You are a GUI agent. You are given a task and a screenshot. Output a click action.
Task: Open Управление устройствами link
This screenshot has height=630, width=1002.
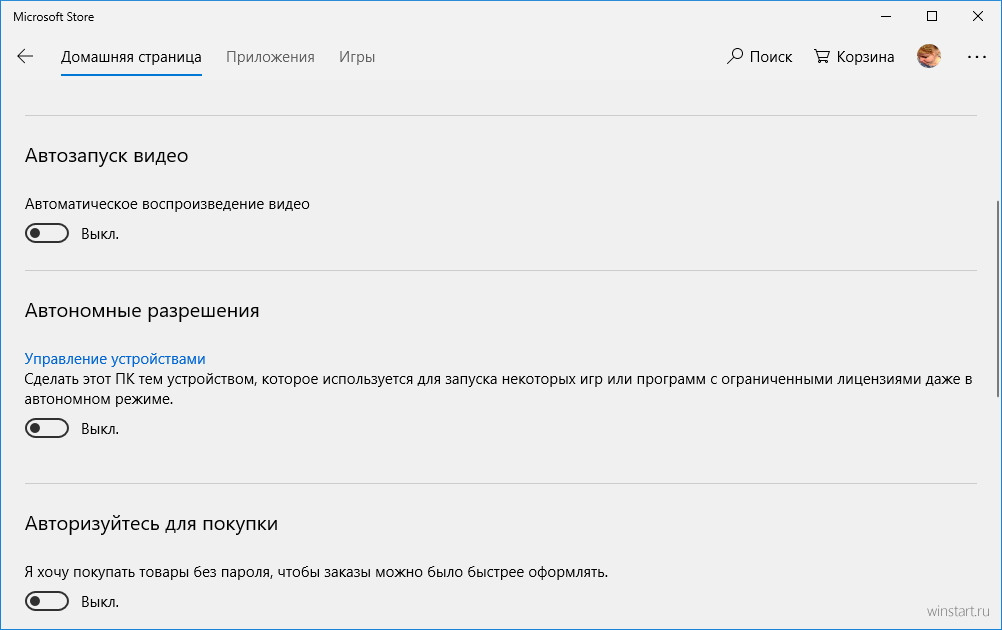click(115, 358)
